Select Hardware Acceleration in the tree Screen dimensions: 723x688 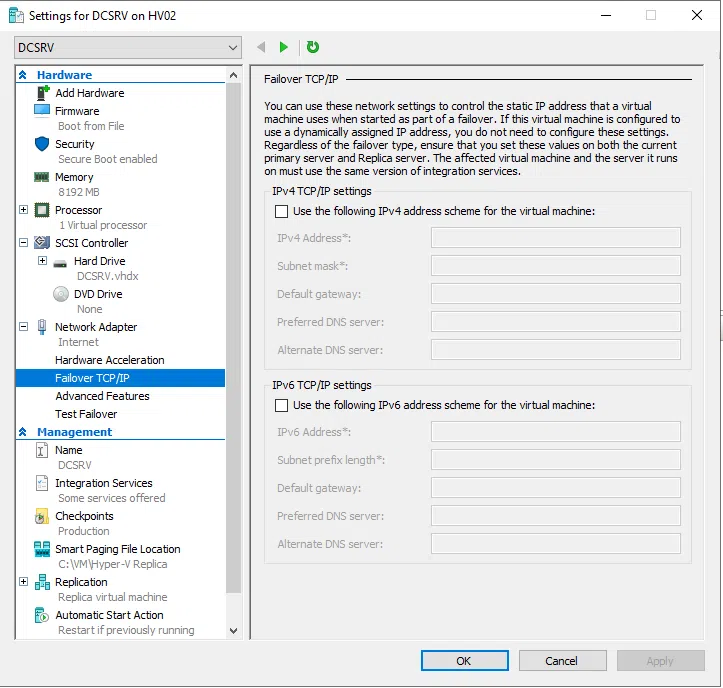pos(110,360)
